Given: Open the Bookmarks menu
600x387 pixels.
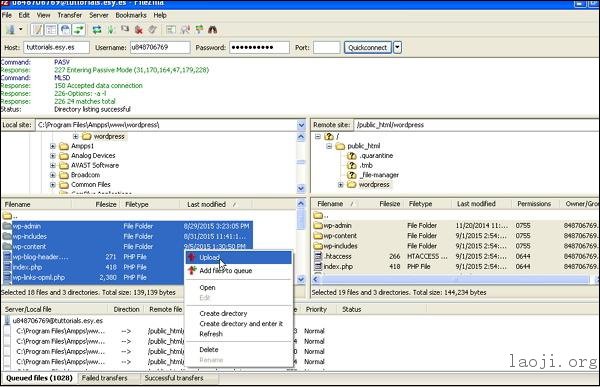Looking at the screenshot, I should pyautogui.click(x=131, y=15).
